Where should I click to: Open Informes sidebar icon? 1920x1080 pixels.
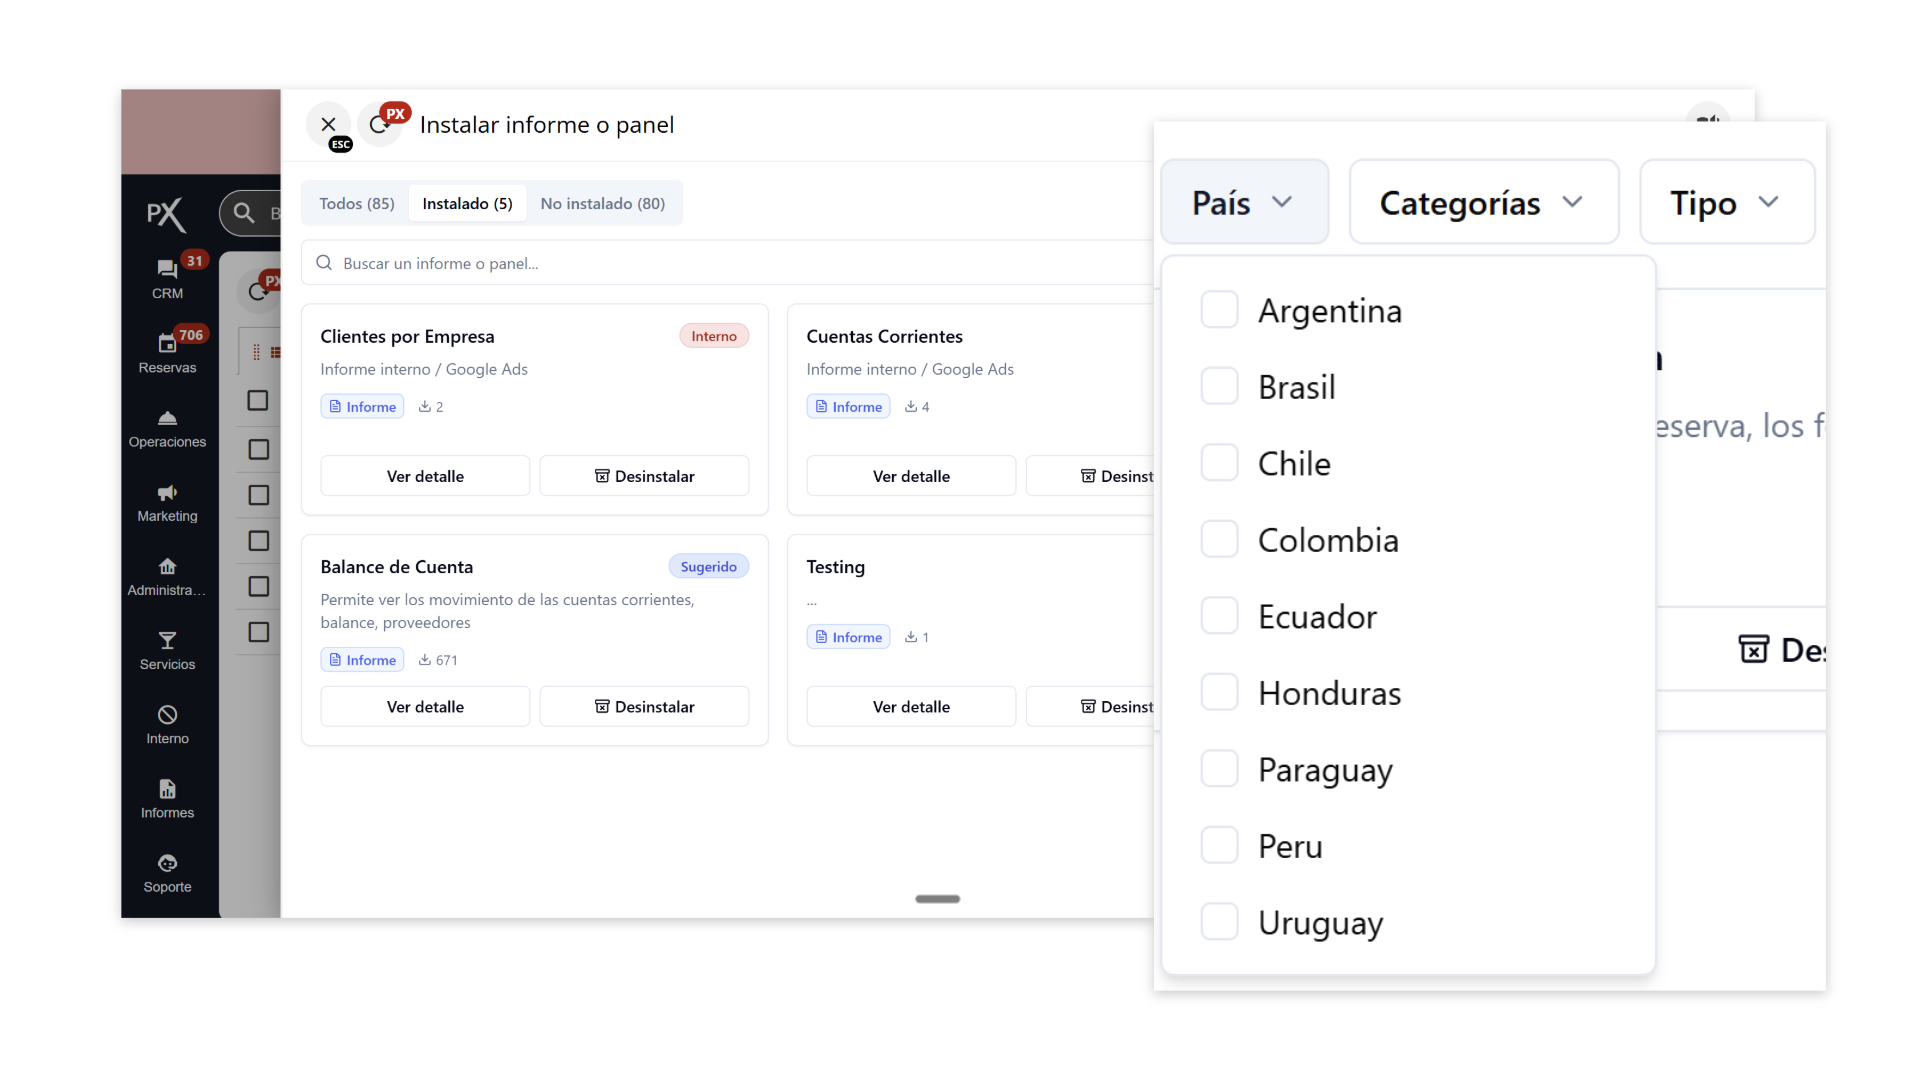pos(167,790)
